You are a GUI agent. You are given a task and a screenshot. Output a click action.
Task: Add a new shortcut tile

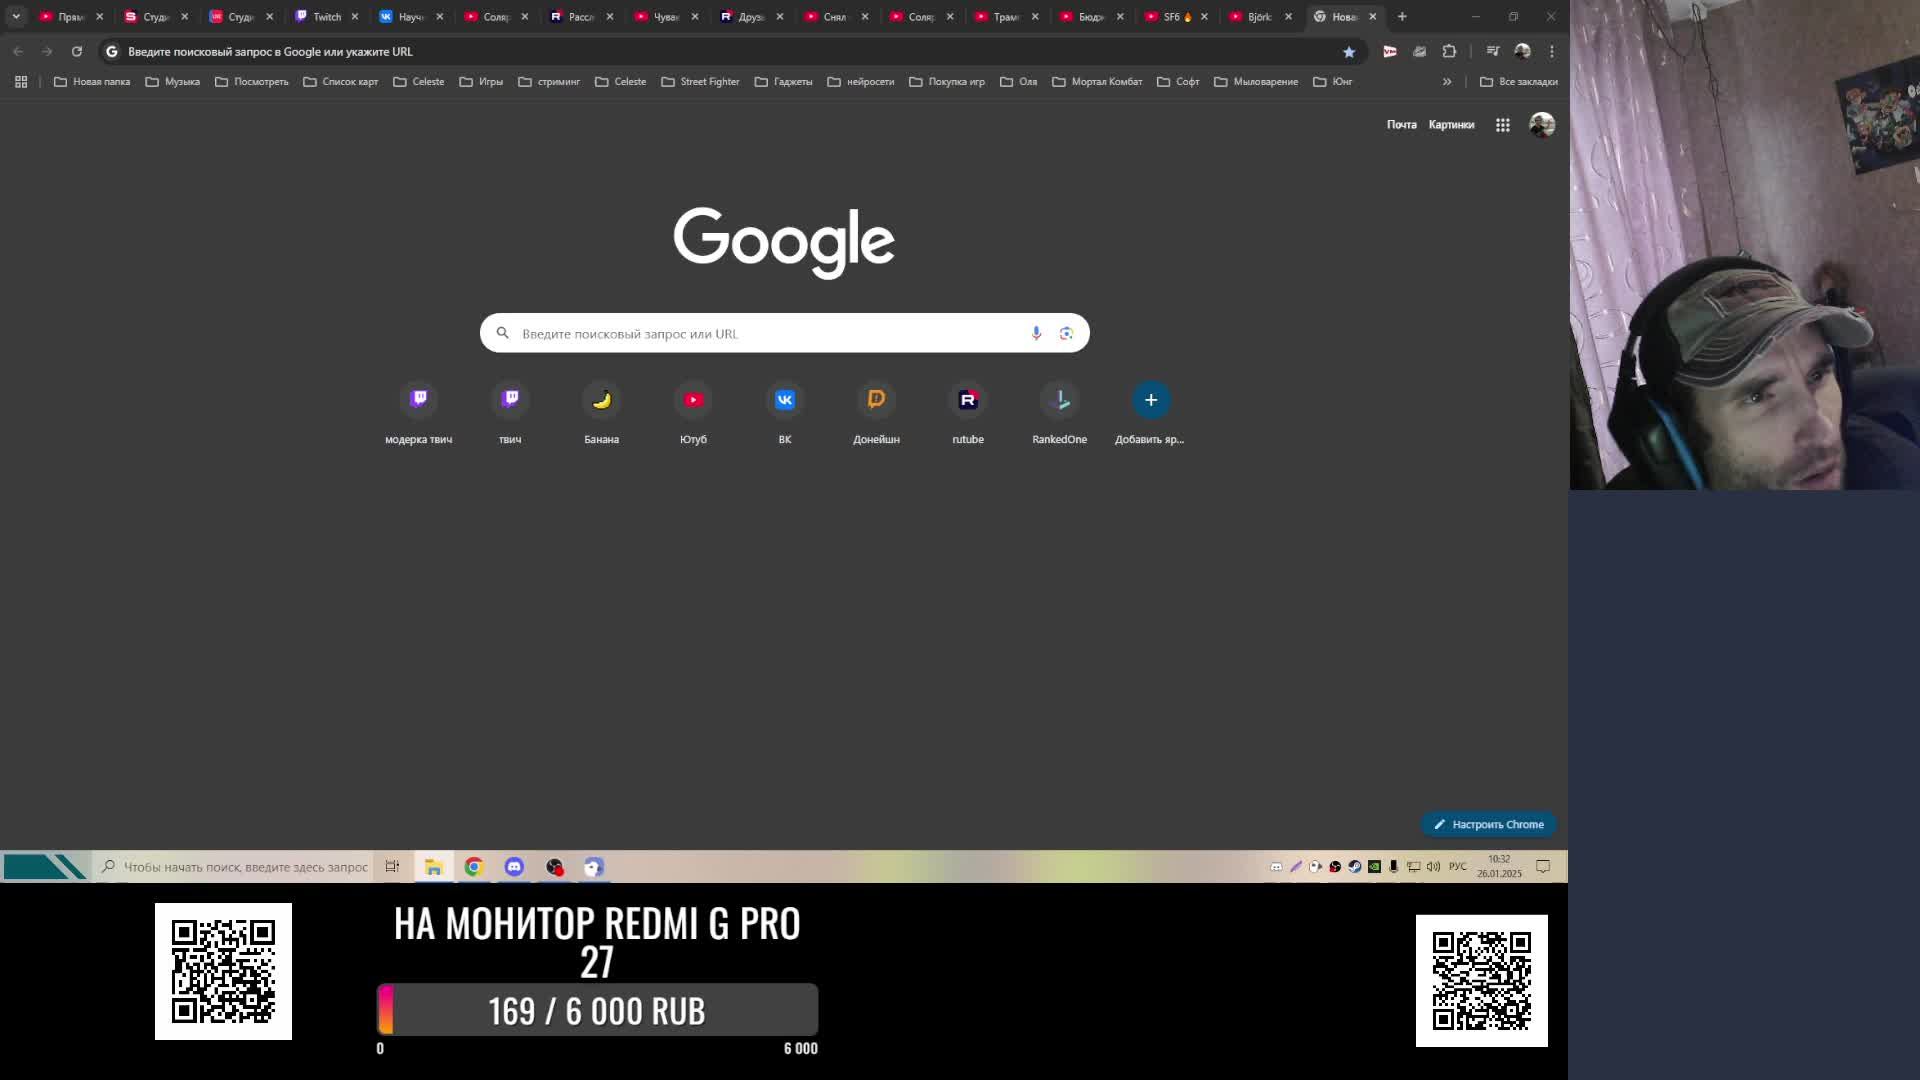tap(1151, 400)
